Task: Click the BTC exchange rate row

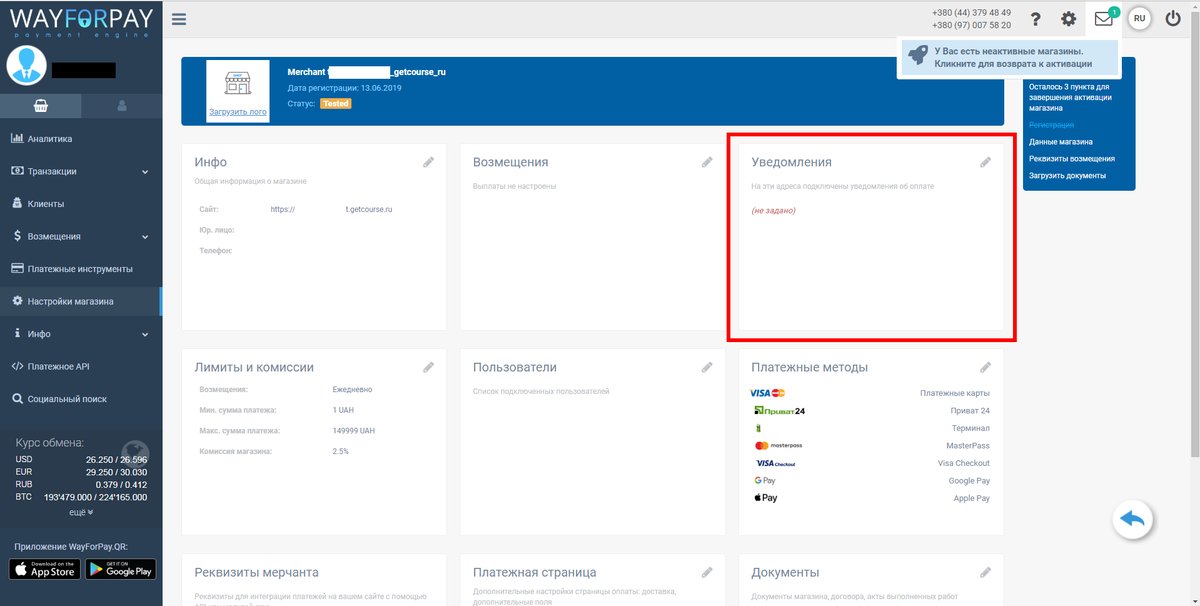Action: coord(81,497)
